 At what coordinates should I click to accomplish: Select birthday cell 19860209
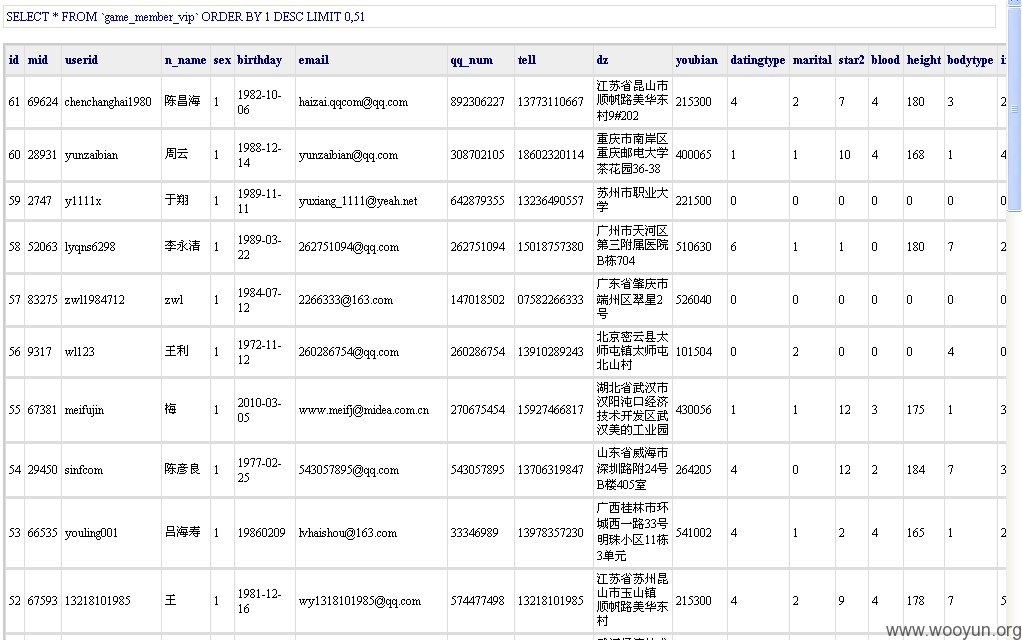click(x=261, y=533)
